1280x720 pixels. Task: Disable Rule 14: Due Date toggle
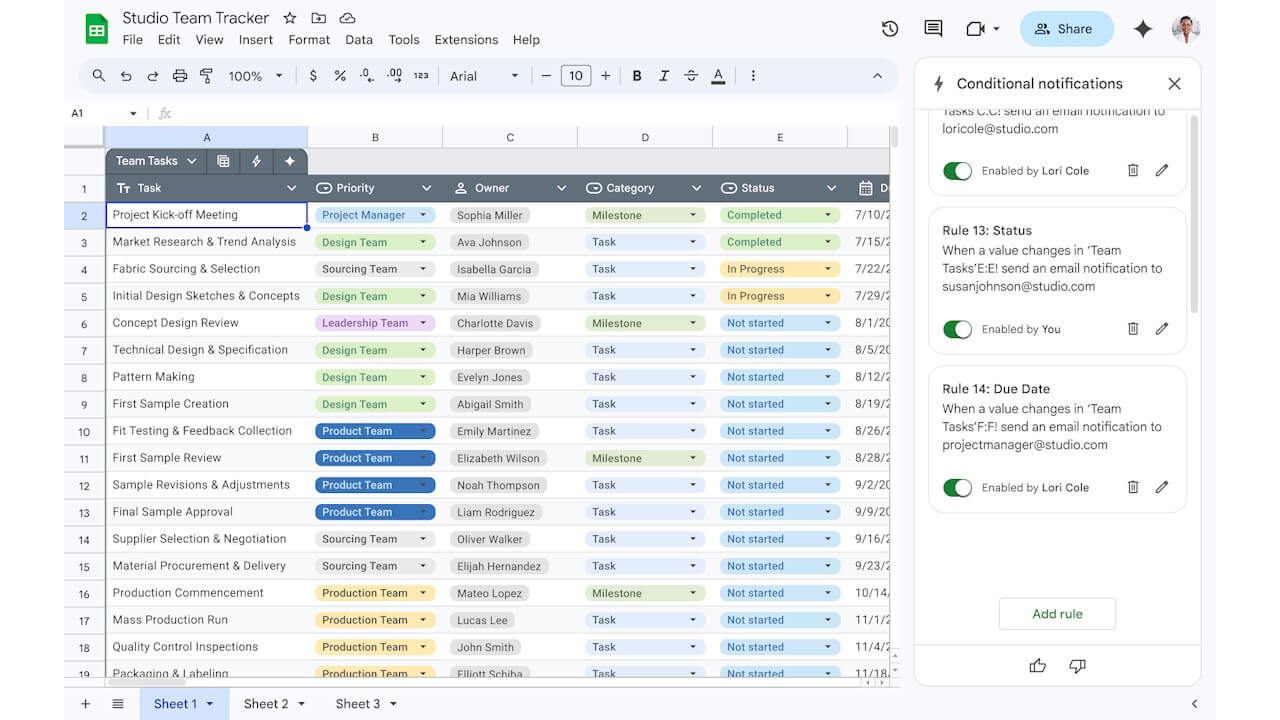957,488
